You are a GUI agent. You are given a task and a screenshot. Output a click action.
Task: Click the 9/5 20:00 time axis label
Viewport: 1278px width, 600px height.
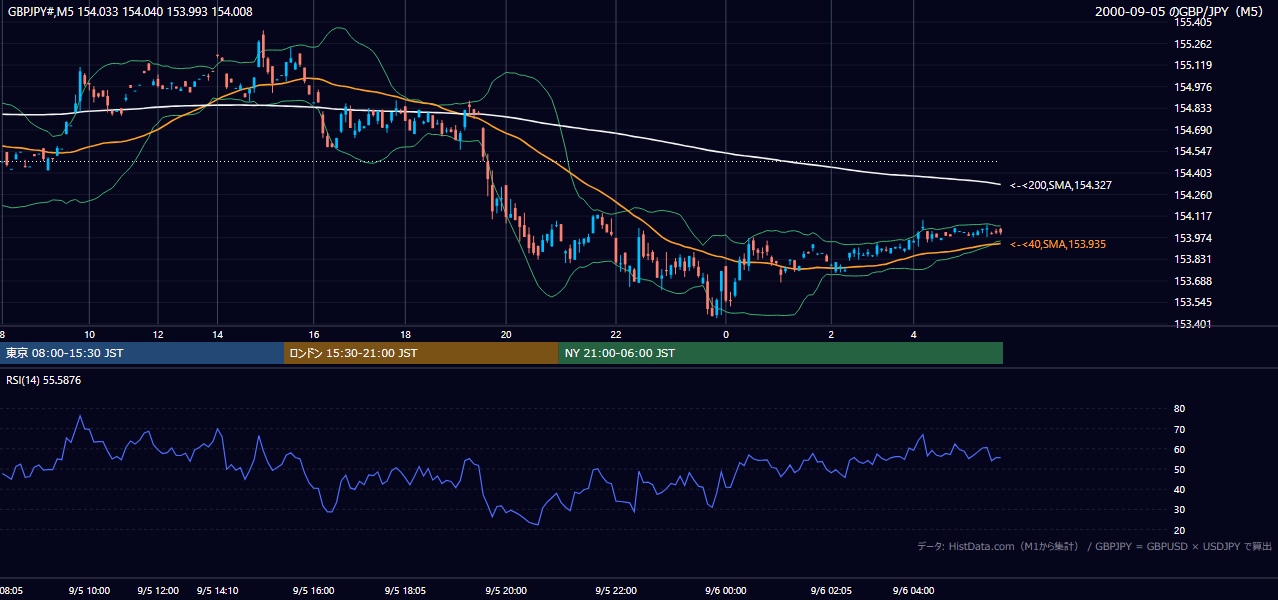(x=505, y=591)
